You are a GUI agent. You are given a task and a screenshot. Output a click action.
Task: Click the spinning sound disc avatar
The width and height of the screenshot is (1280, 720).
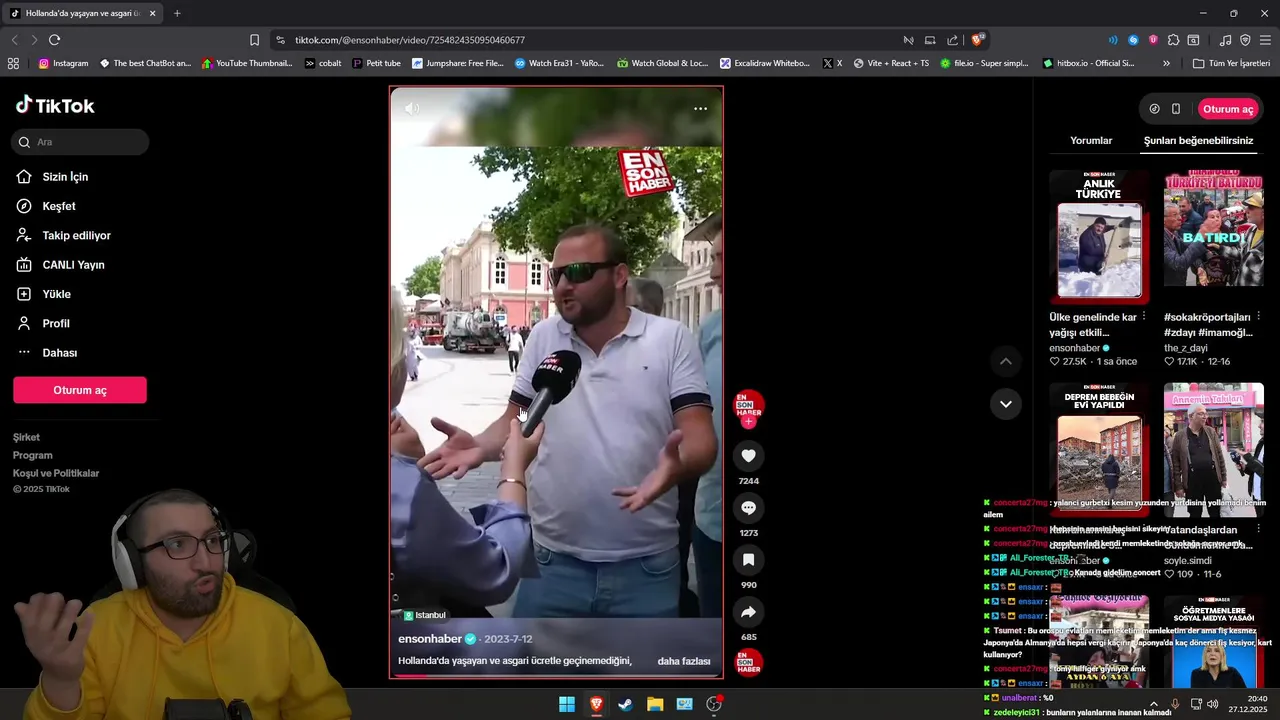(748, 662)
